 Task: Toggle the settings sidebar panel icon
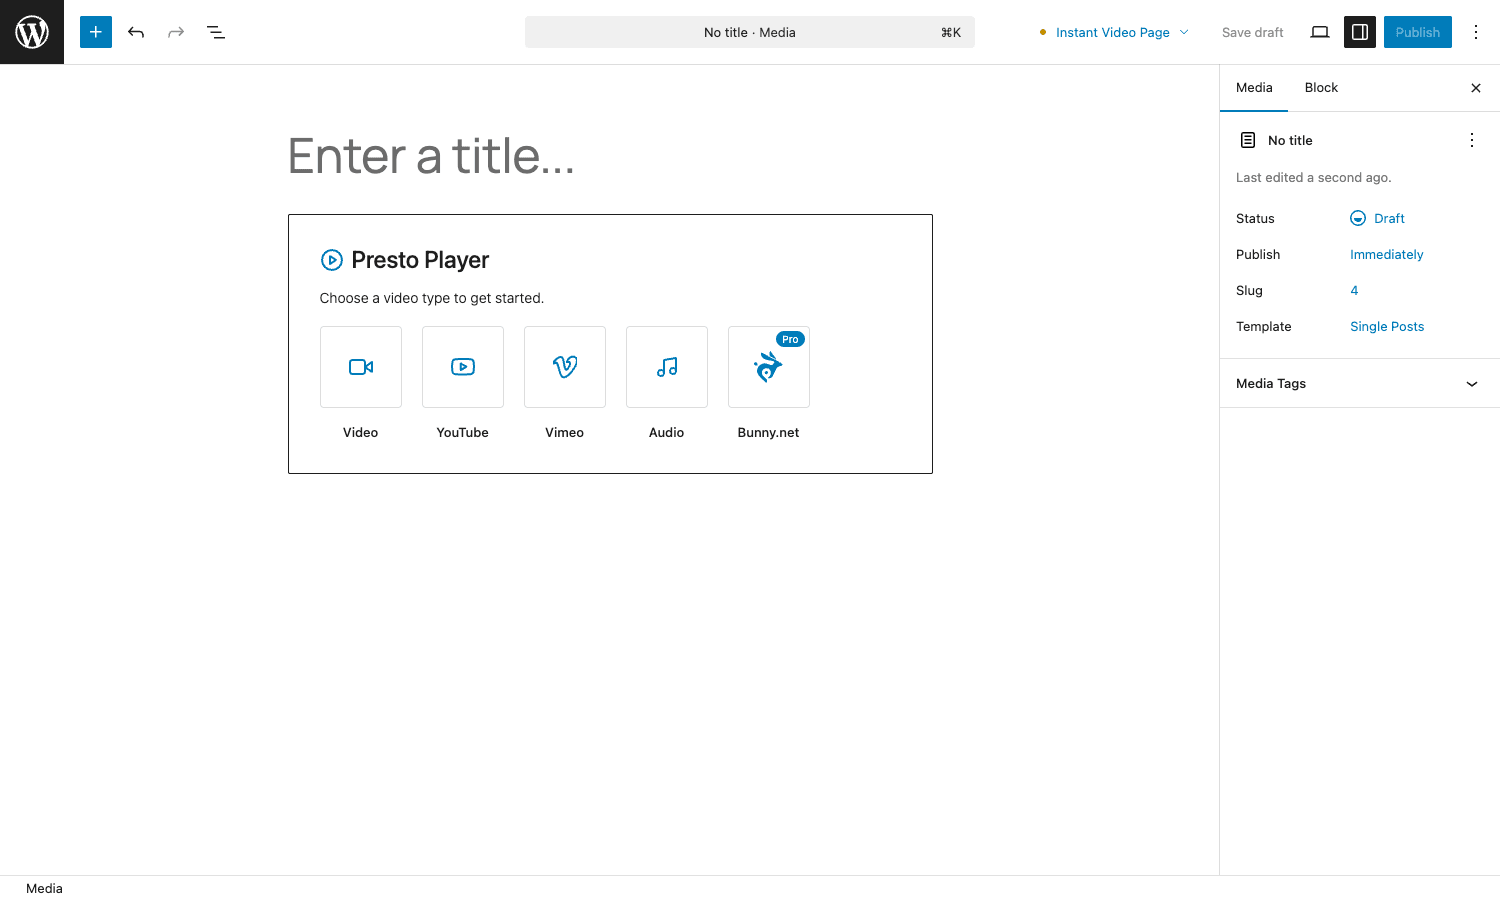[1360, 32]
